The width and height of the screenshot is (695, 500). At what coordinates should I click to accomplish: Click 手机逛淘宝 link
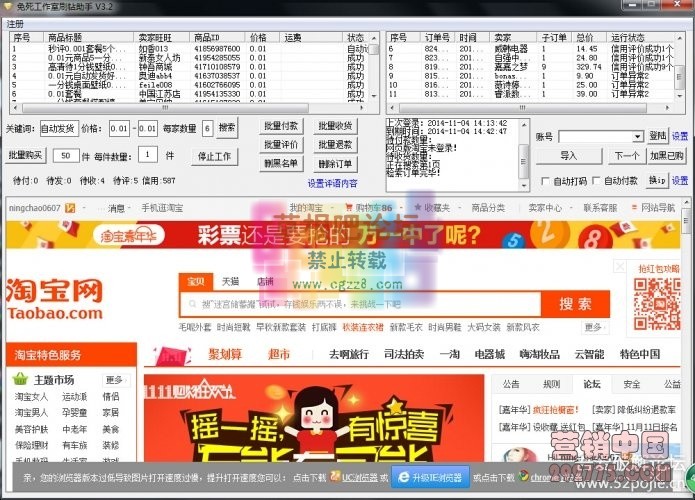point(162,208)
